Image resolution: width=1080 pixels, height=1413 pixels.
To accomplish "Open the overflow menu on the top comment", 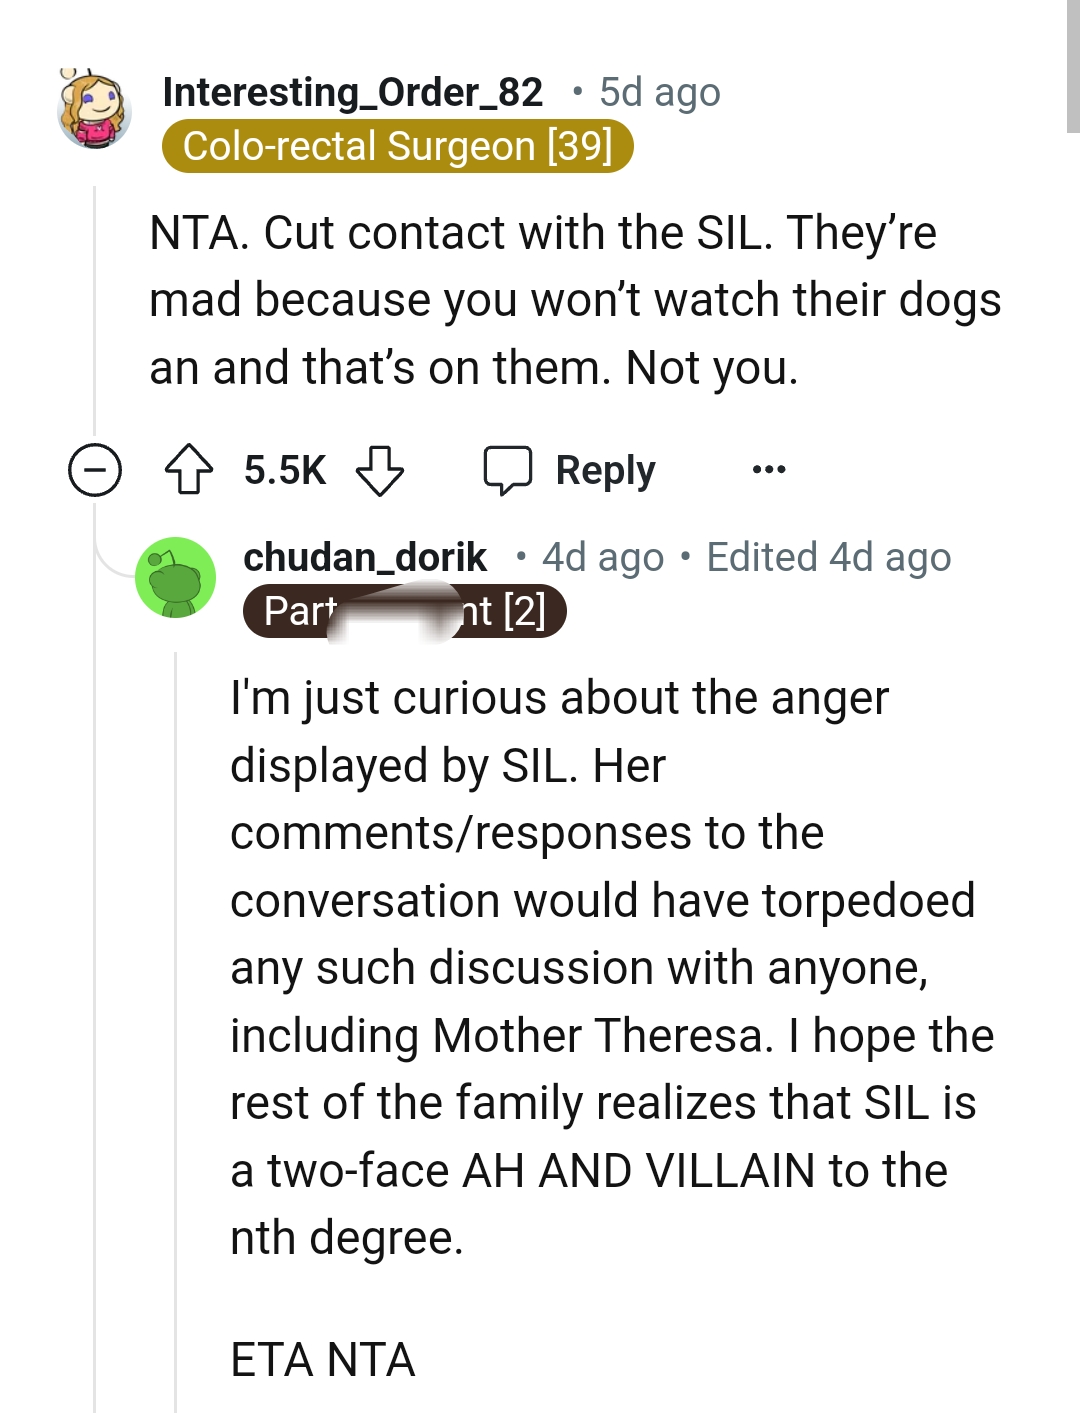I will click(767, 470).
